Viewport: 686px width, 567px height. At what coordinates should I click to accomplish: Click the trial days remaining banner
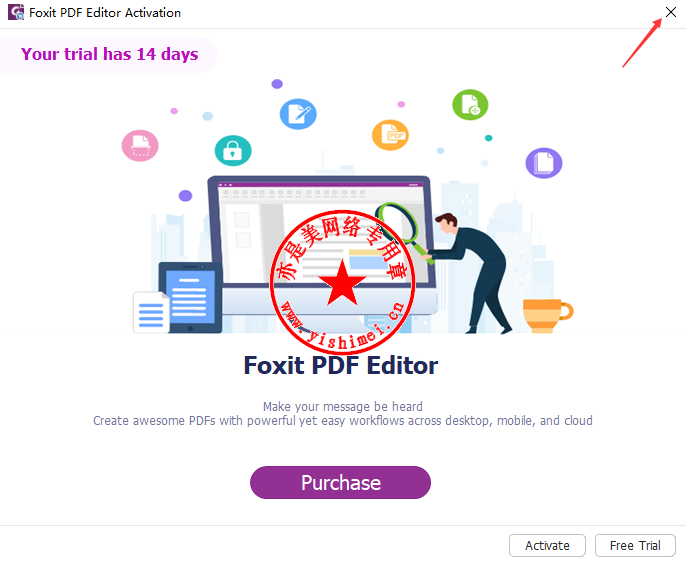[x=108, y=54]
